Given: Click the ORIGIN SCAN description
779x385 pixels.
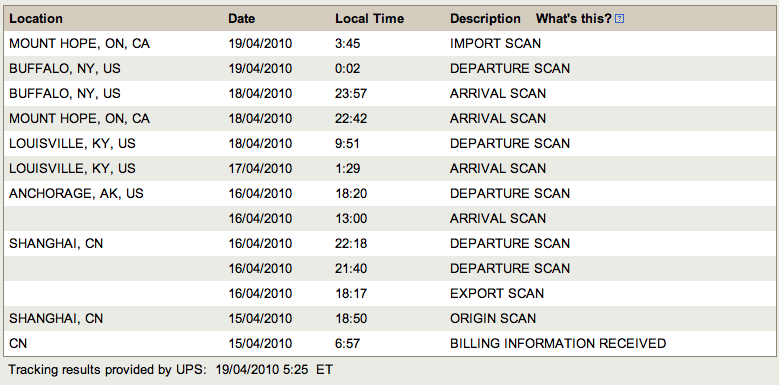Looking at the screenshot, I should (x=493, y=318).
